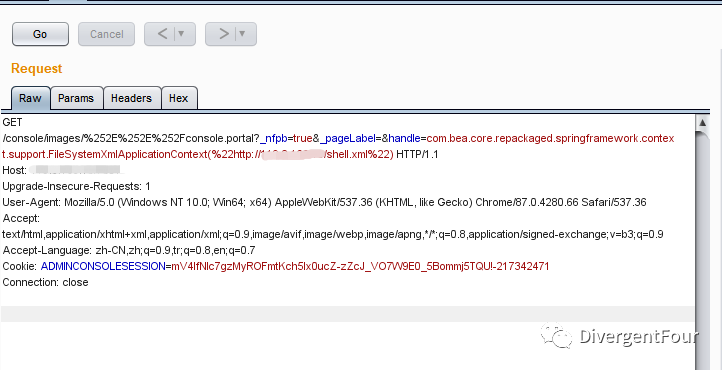The image size is (722, 370).
Task: Click the Upgrade-Insecure-Requests: 1 line
Action: (x=76, y=186)
